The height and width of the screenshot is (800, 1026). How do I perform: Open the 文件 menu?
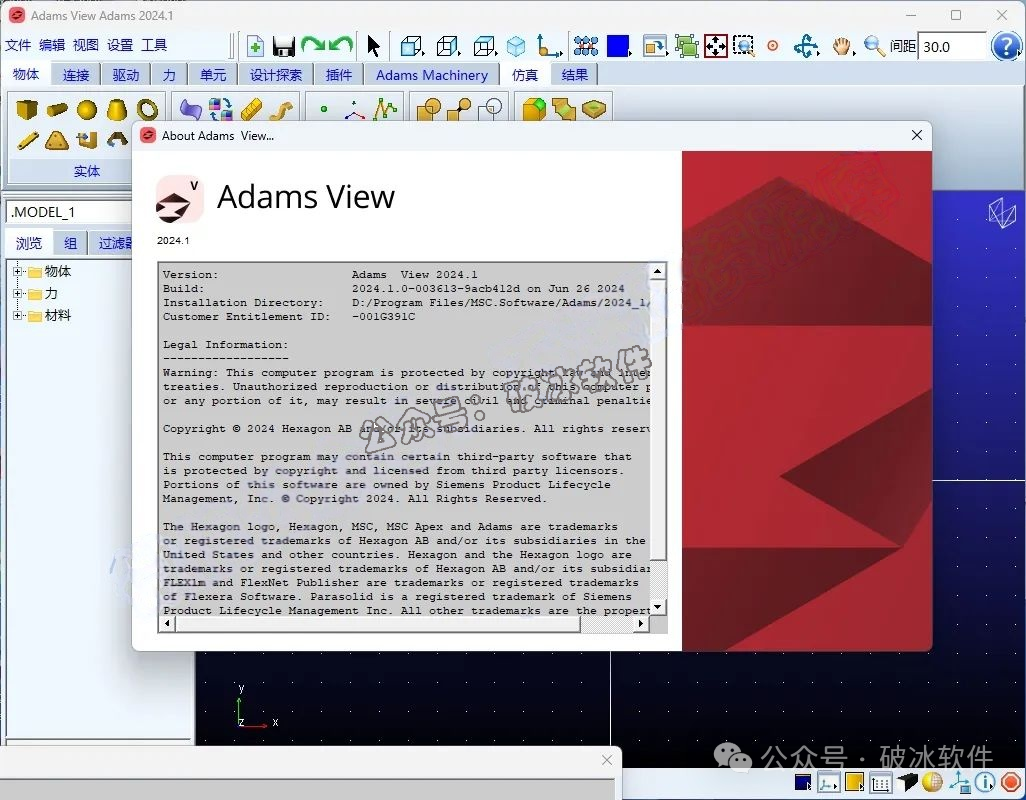point(17,45)
